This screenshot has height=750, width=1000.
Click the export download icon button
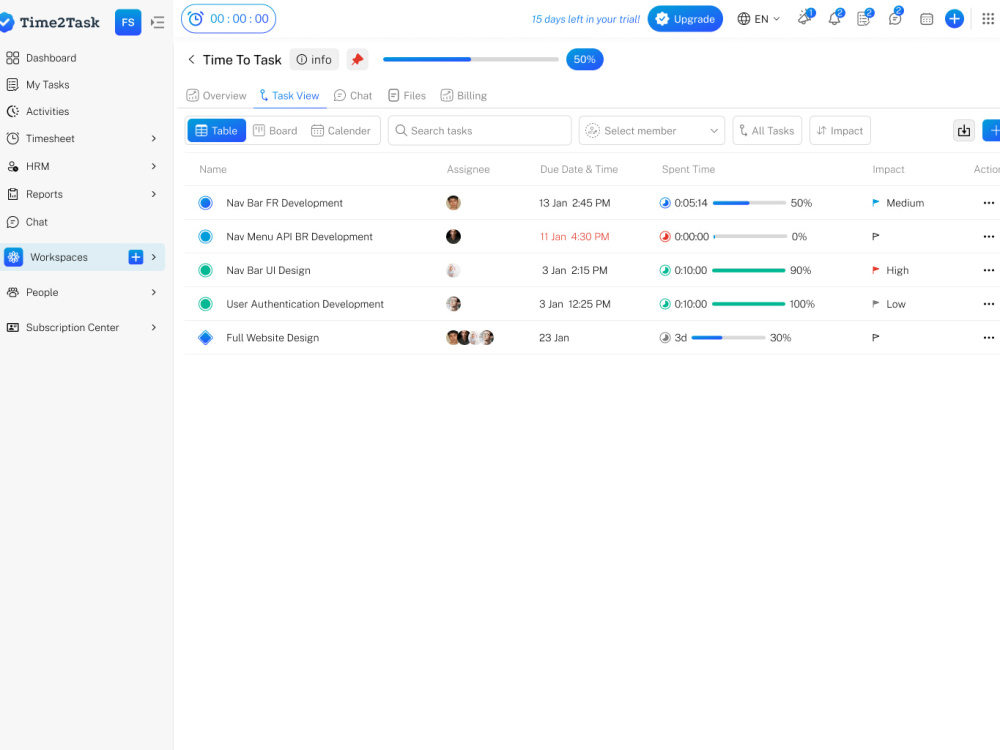964,131
